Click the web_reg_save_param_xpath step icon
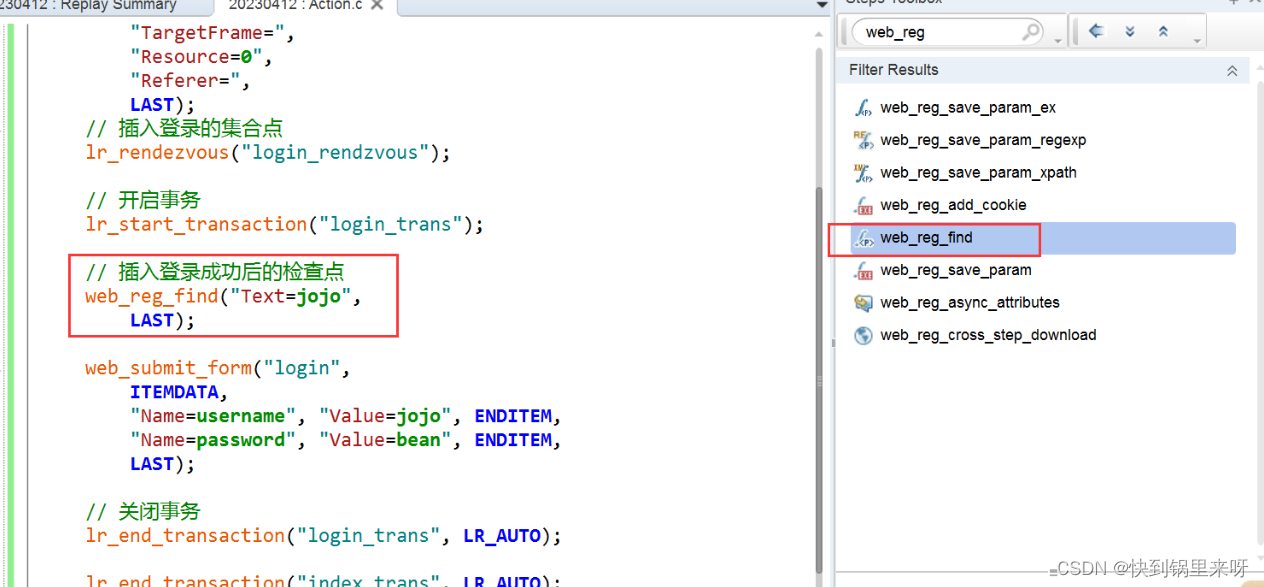 point(863,173)
